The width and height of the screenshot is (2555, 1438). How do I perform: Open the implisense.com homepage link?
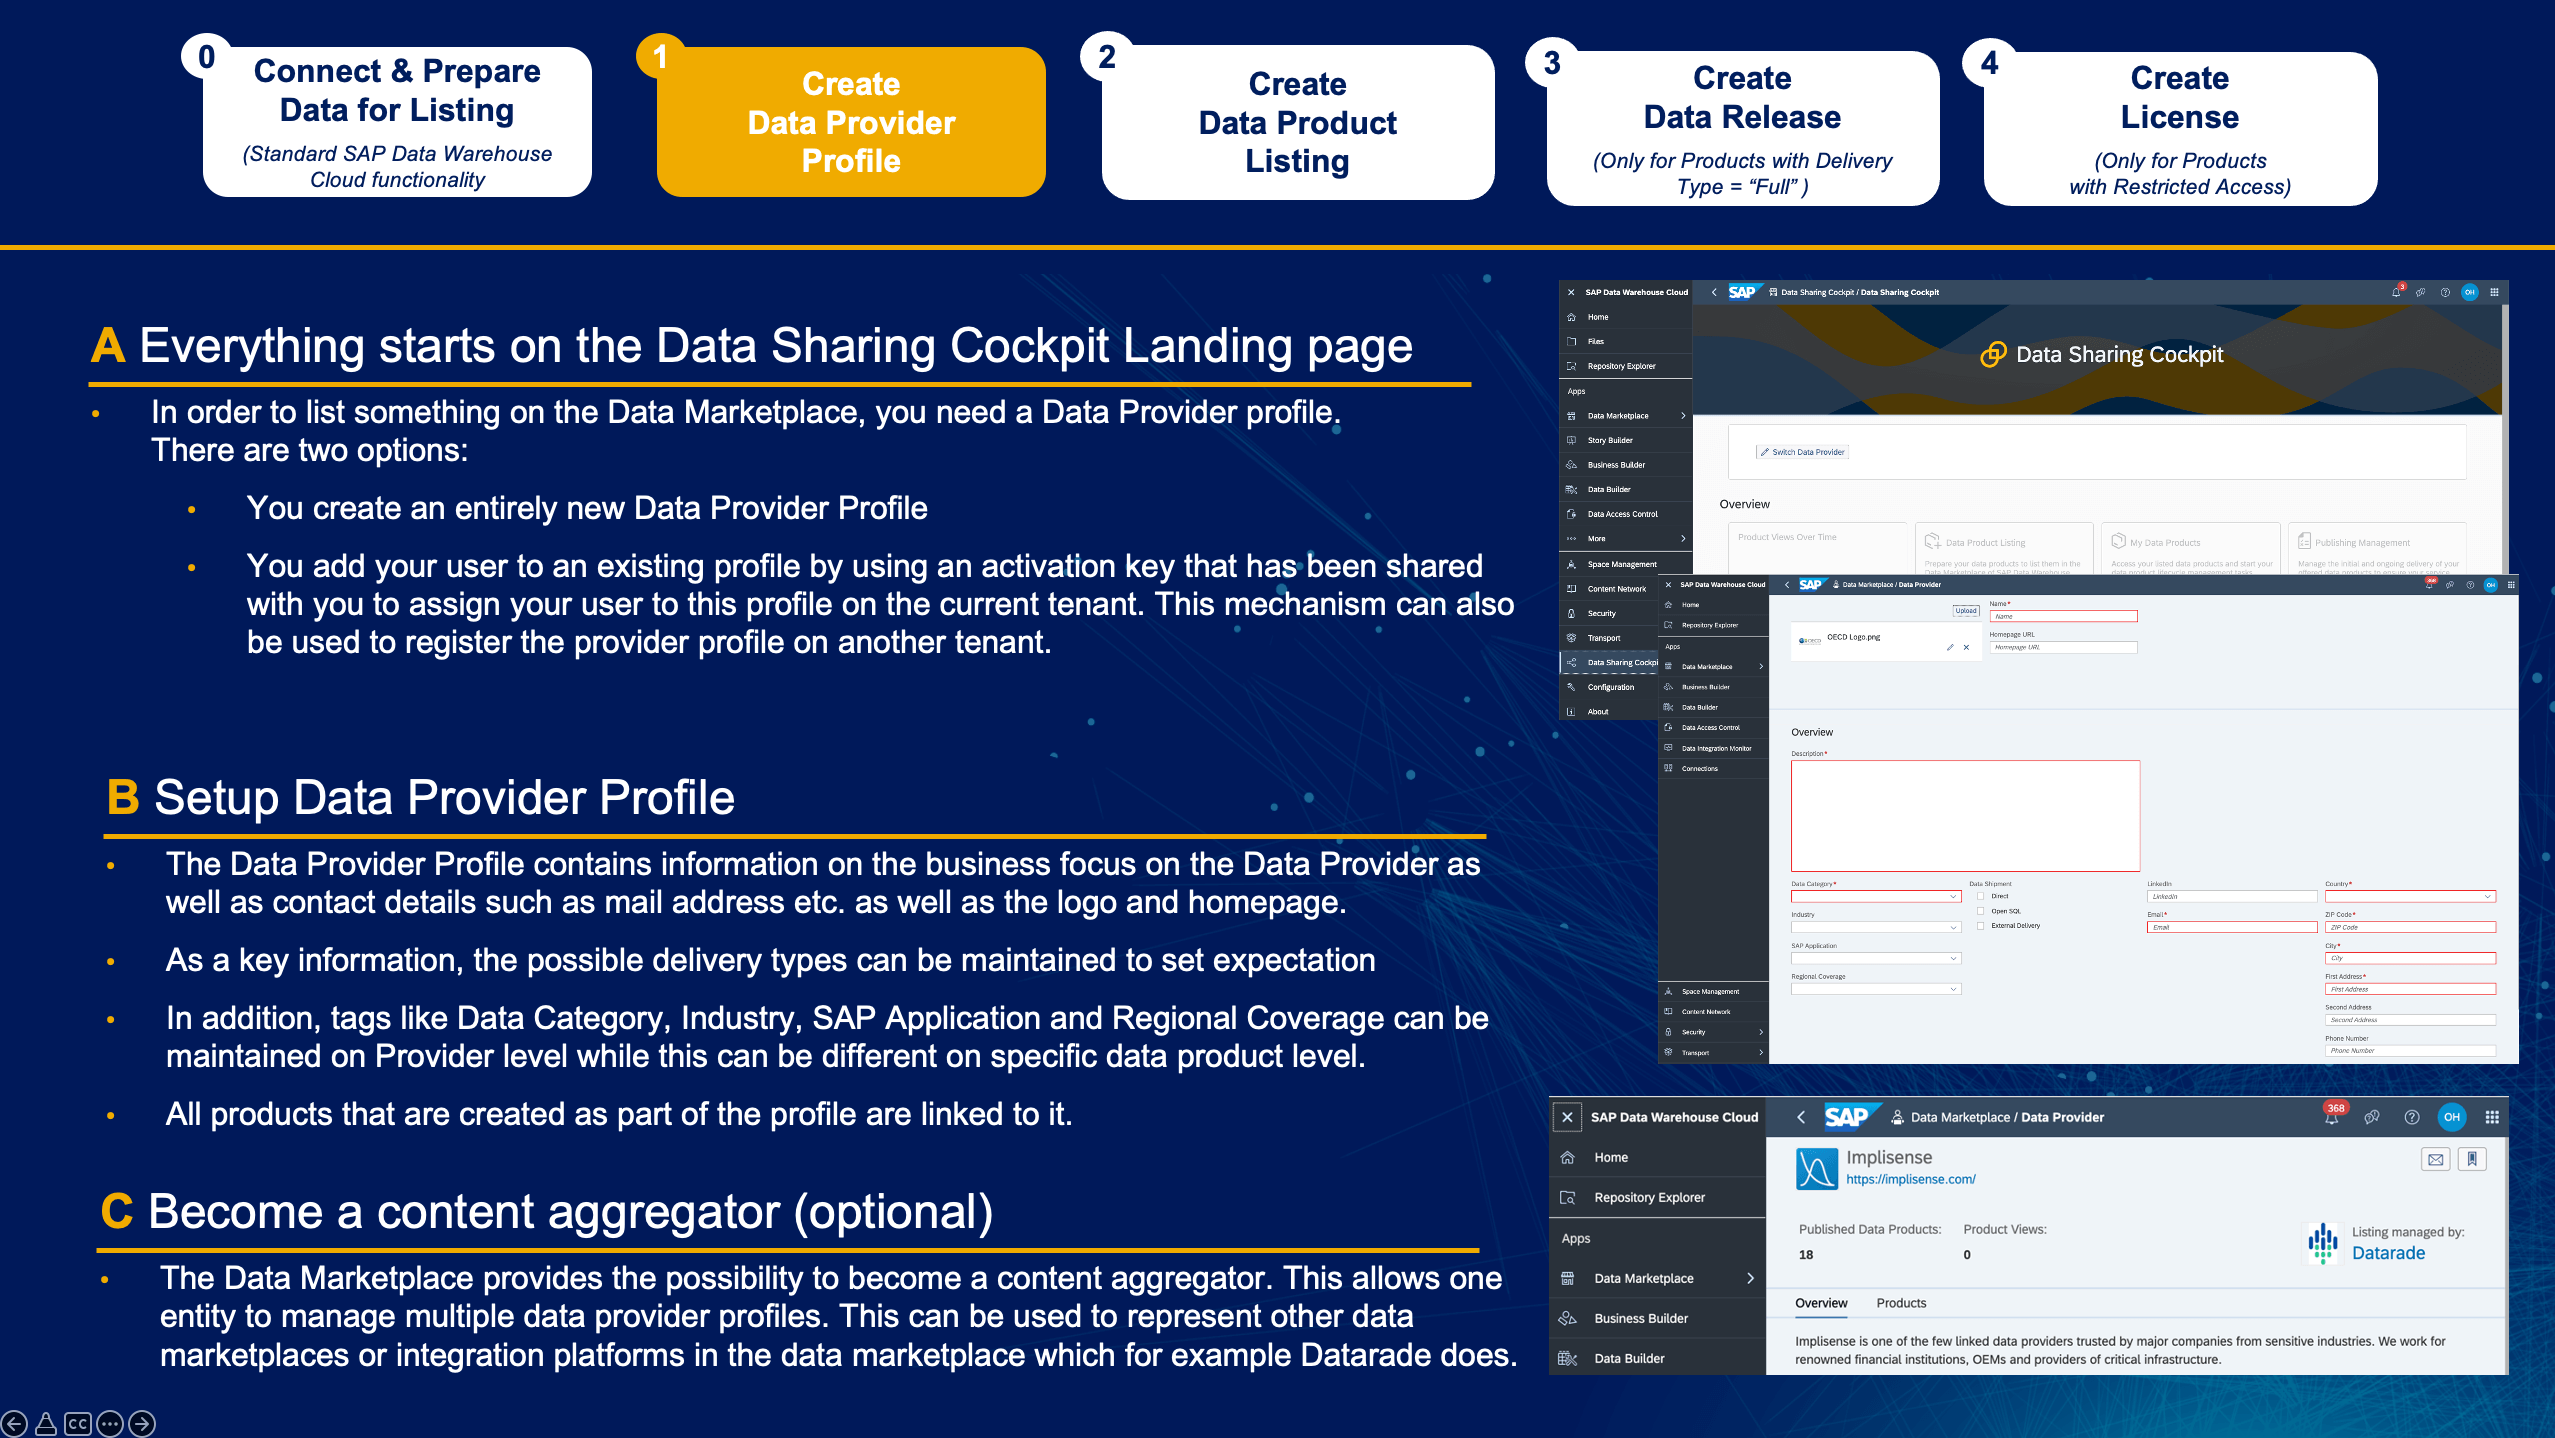1910,1179
